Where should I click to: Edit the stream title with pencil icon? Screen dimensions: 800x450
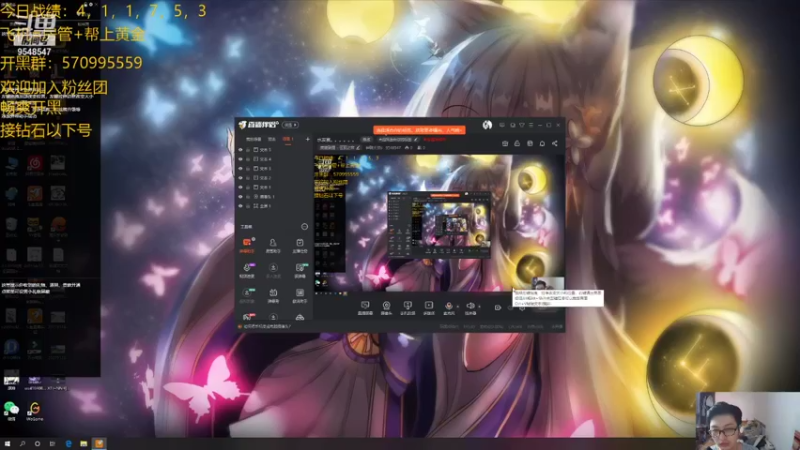click(416, 139)
